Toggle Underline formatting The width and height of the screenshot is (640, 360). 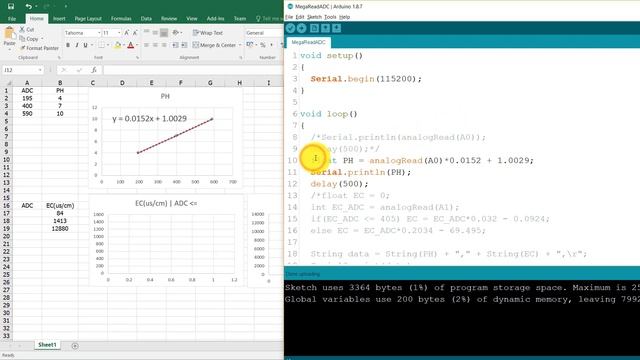point(85,45)
